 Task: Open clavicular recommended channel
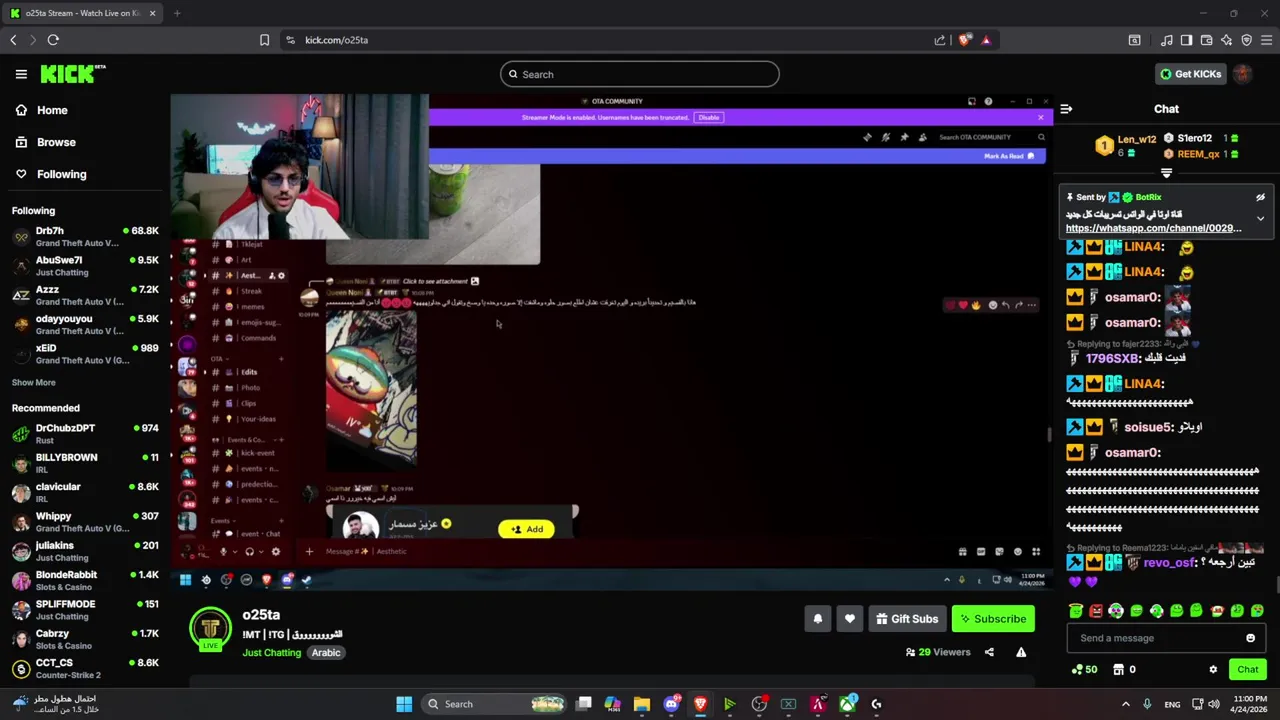coord(85,492)
